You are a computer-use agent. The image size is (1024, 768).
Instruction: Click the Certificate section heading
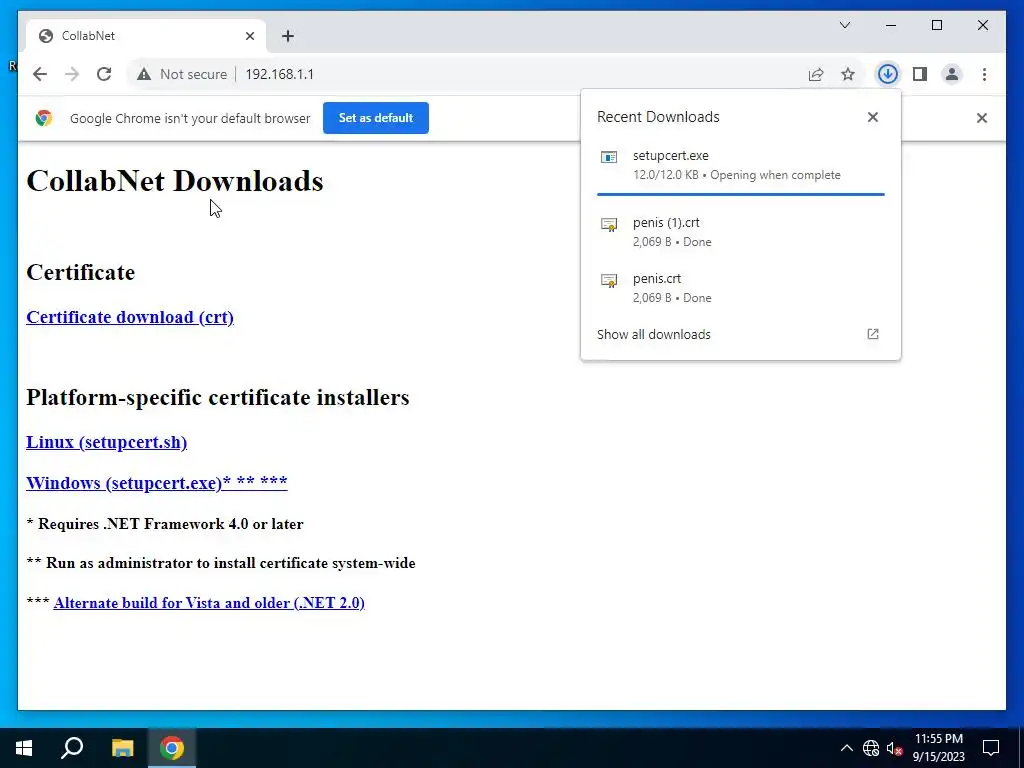pos(80,272)
